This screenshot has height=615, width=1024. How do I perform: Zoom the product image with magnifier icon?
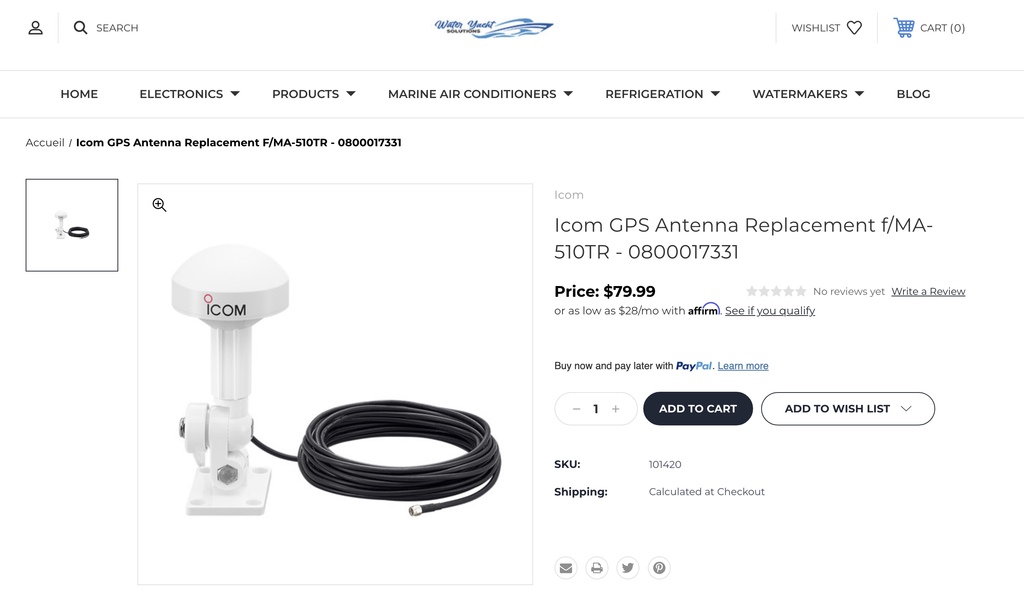159,205
